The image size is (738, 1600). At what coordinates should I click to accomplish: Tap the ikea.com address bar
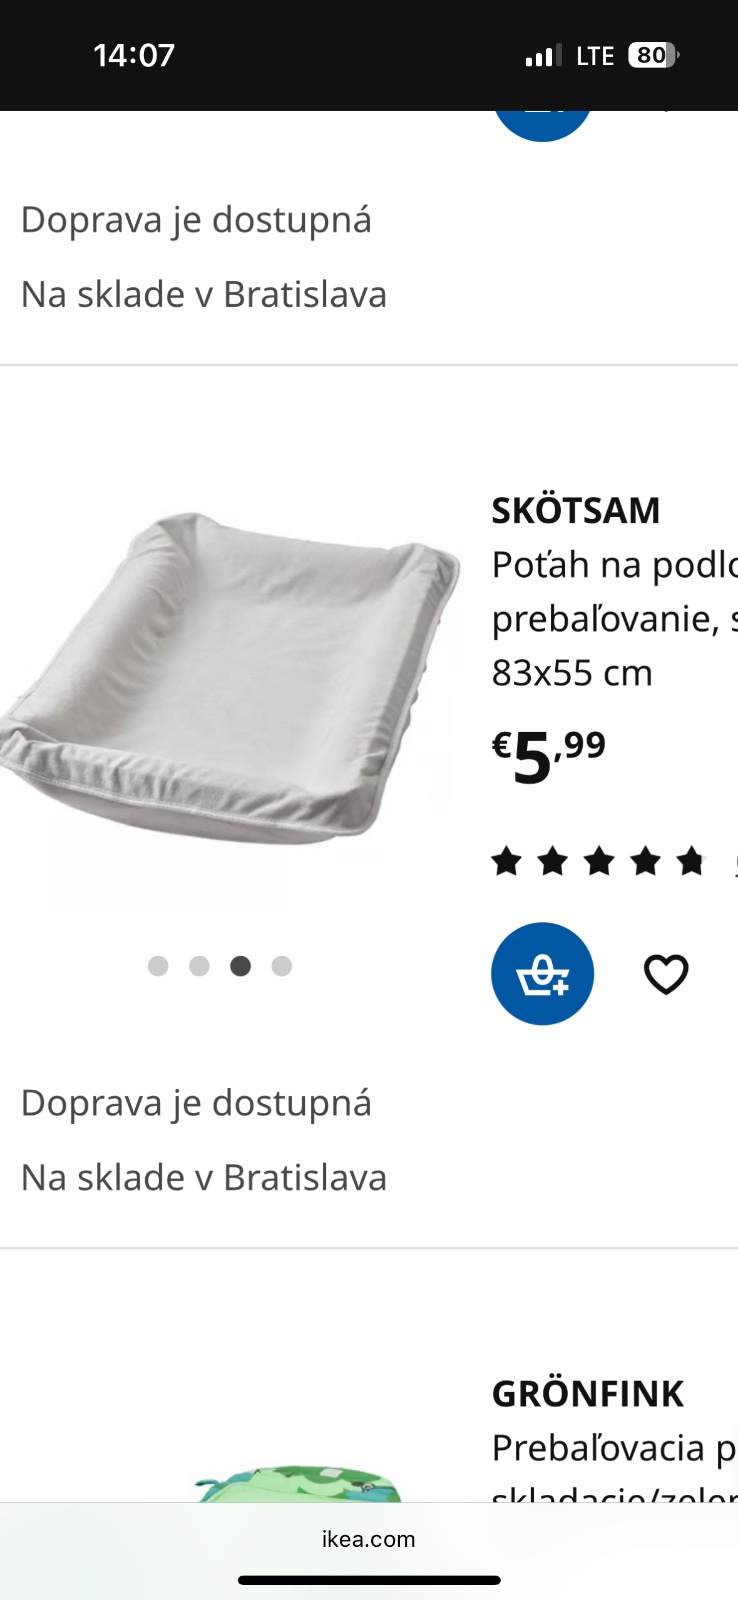click(369, 1539)
